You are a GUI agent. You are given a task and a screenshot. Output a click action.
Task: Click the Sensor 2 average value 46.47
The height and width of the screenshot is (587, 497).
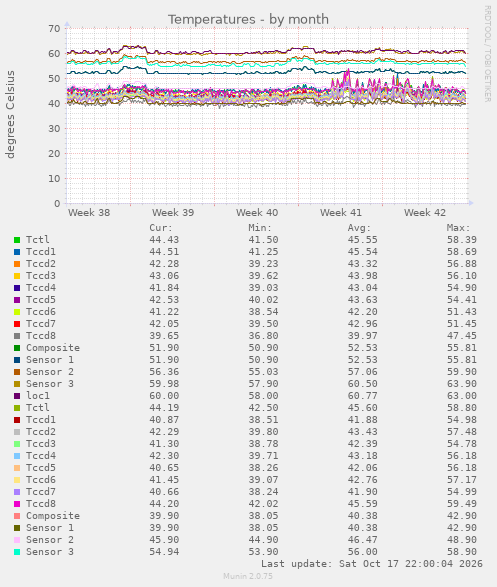tap(363, 540)
